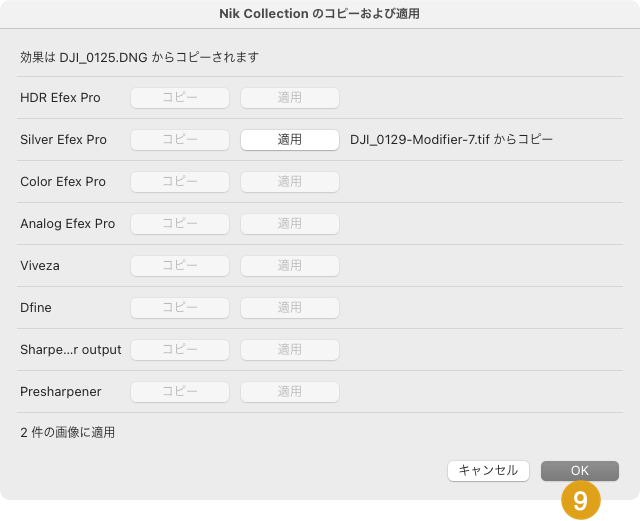
Task: Click the コピー button for Presharpener
Action: point(180,392)
